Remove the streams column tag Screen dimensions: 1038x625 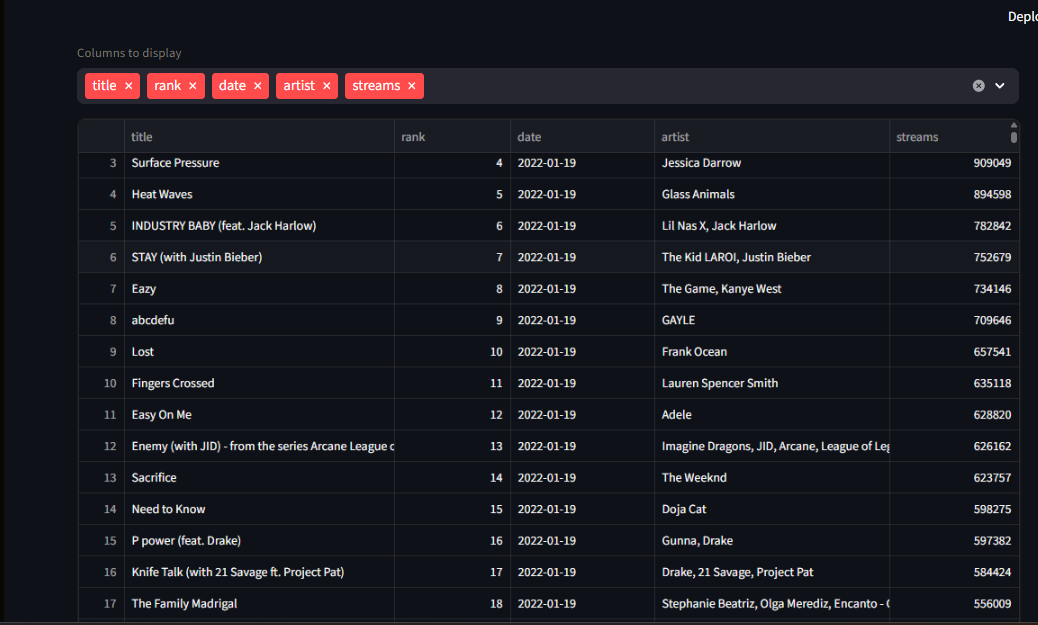(411, 86)
